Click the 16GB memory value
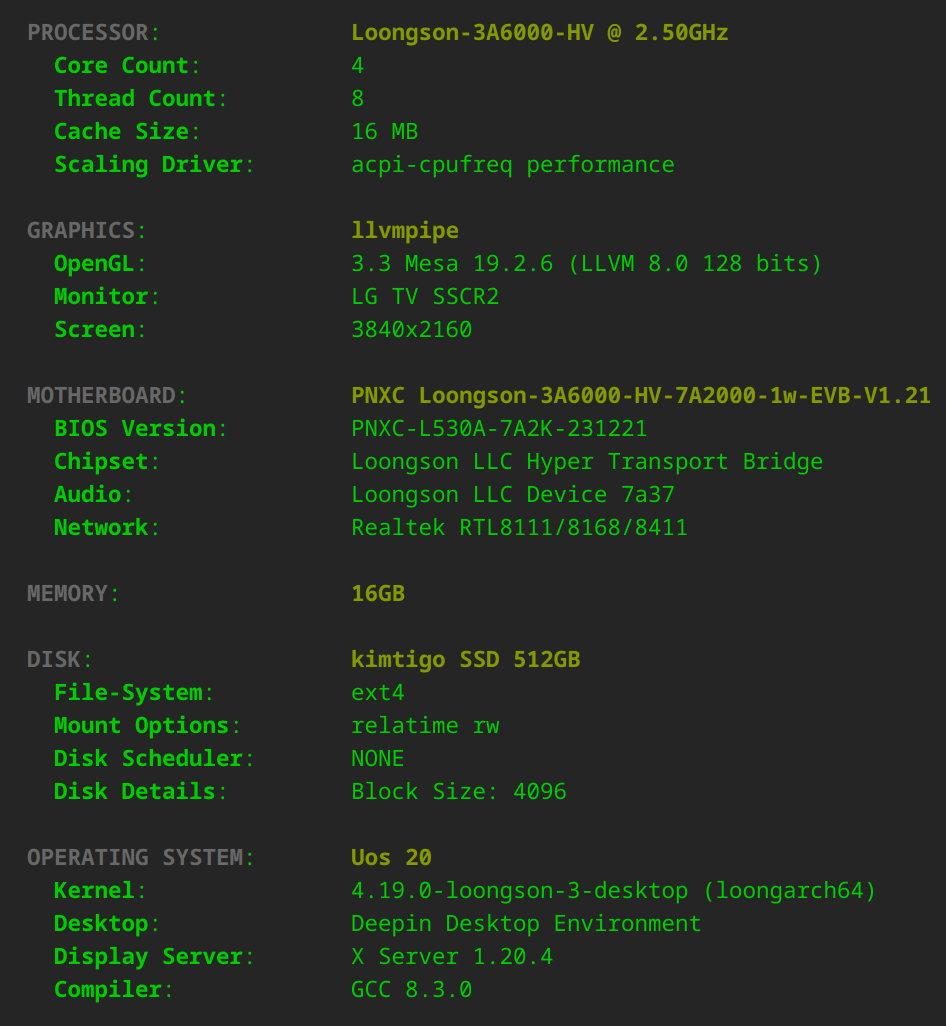The width and height of the screenshot is (946, 1026). [x=378, y=594]
